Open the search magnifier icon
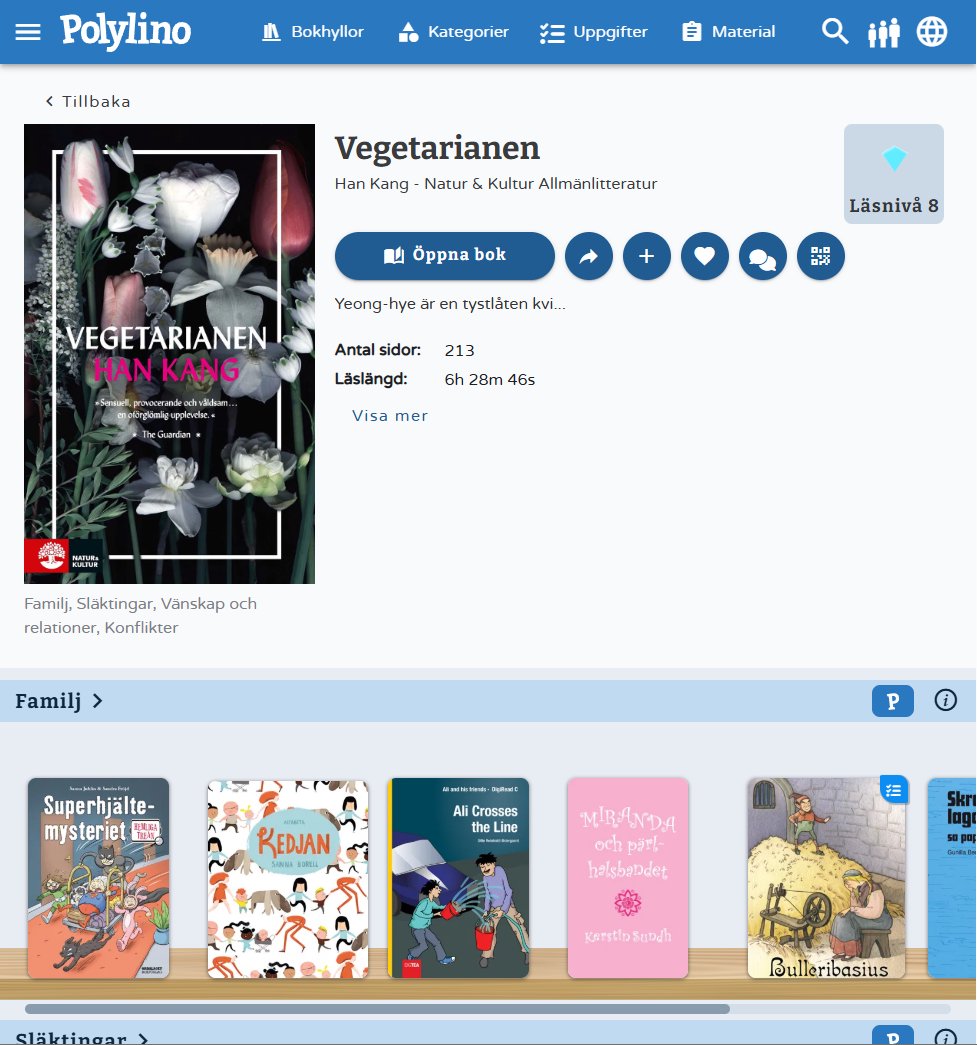Screen dimensions: 977x1045 tap(834, 31)
